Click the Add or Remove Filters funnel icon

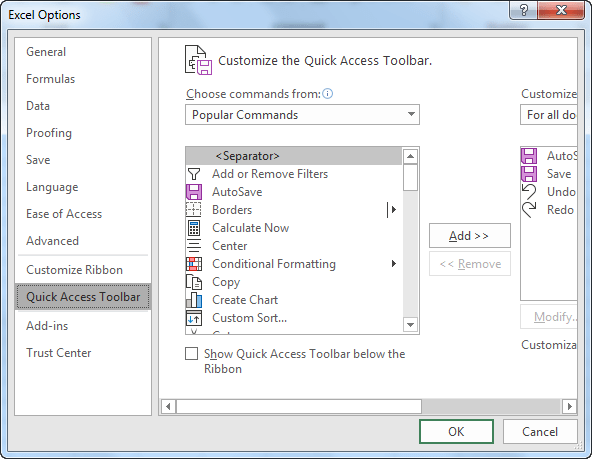(194, 174)
